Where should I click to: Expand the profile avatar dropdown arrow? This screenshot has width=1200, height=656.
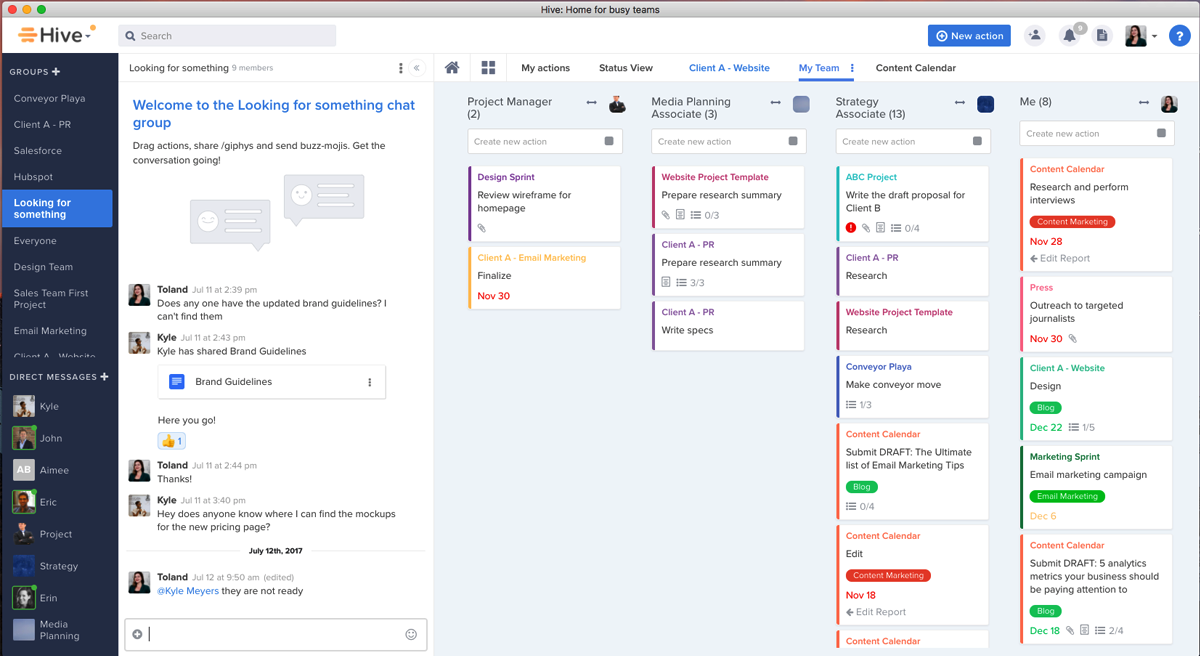(x=1155, y=35)
